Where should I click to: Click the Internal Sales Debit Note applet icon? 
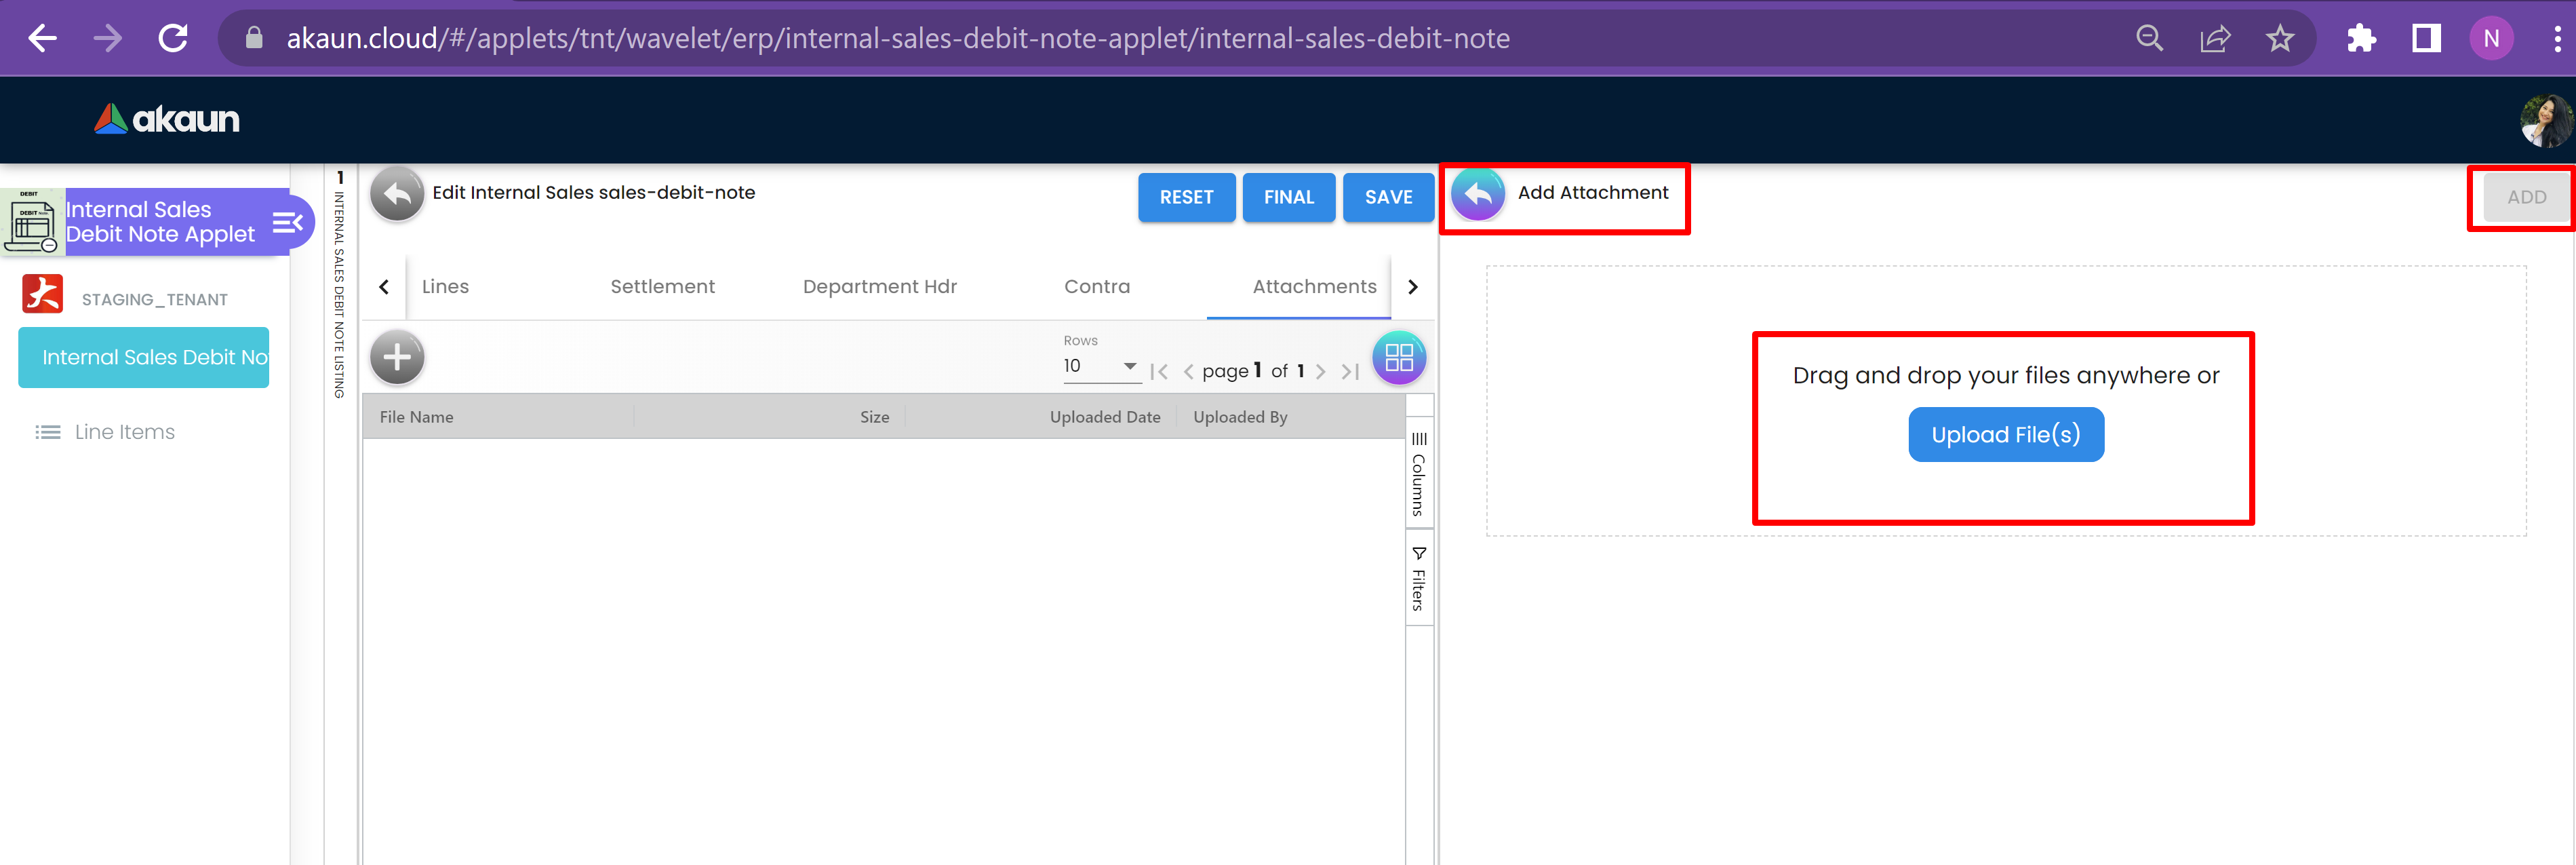pyautogui.click(x=32, y=222)
